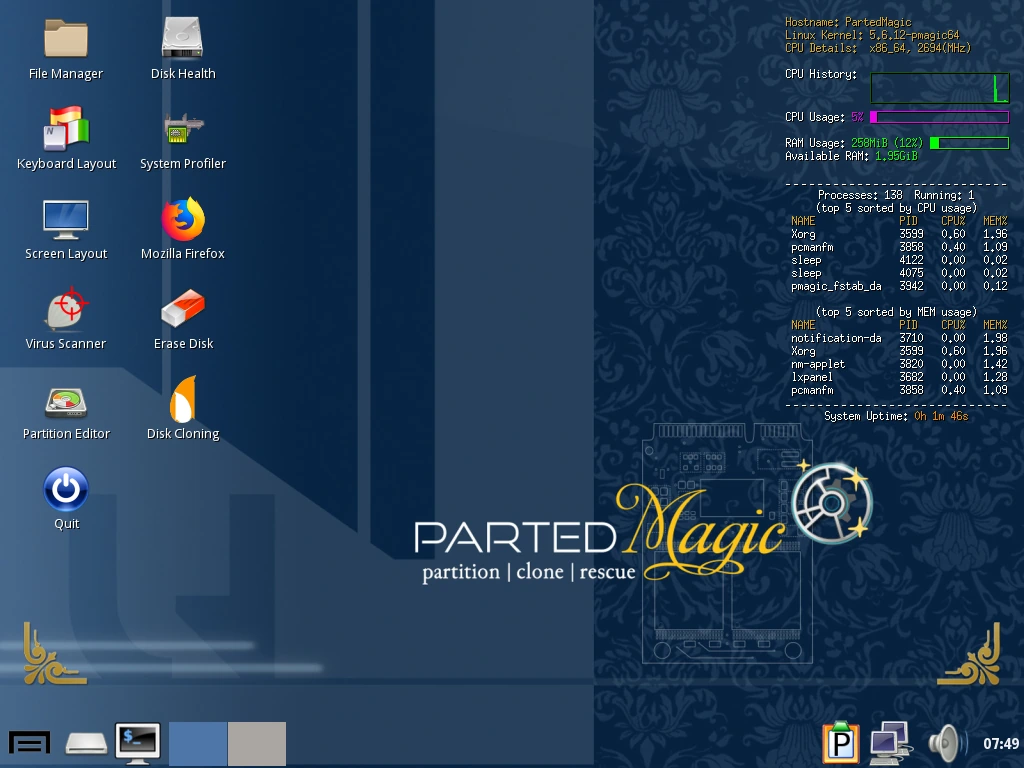
Task: Switch to the second gray workspace
Action: pyautogui.click(x=257, y=743)
